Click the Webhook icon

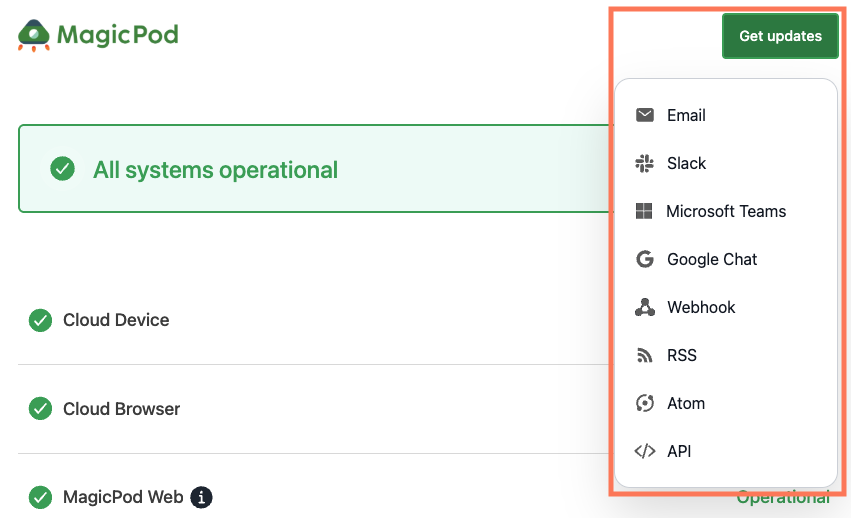tap(645, 307)
